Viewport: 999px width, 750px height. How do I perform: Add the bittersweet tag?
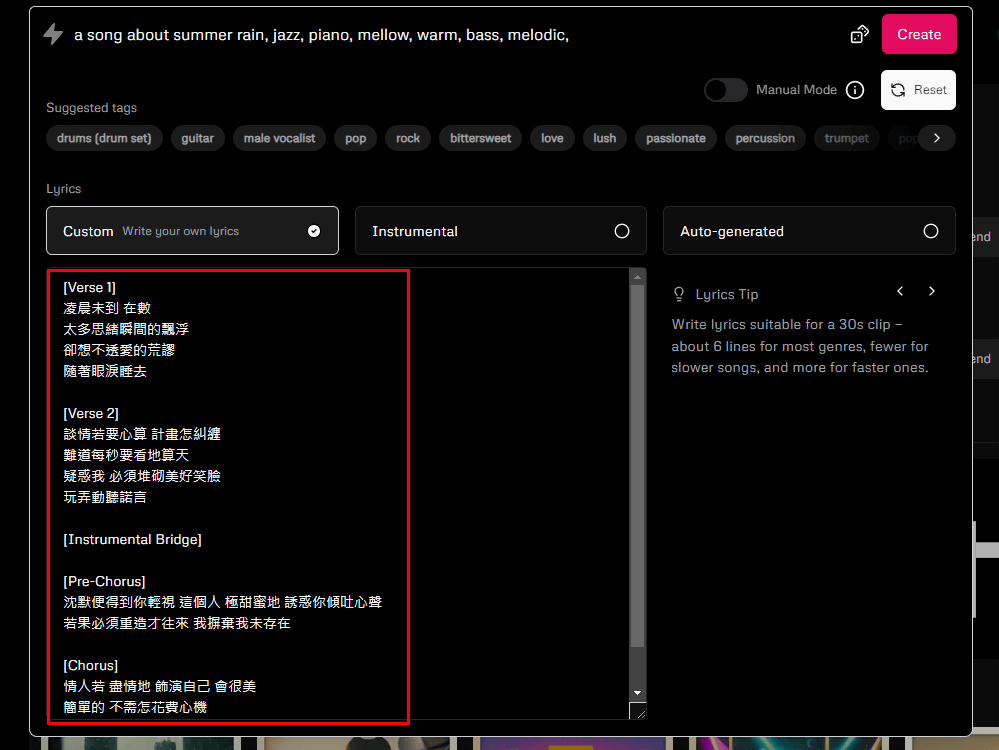pyautogui.click(x=480, y=138)
